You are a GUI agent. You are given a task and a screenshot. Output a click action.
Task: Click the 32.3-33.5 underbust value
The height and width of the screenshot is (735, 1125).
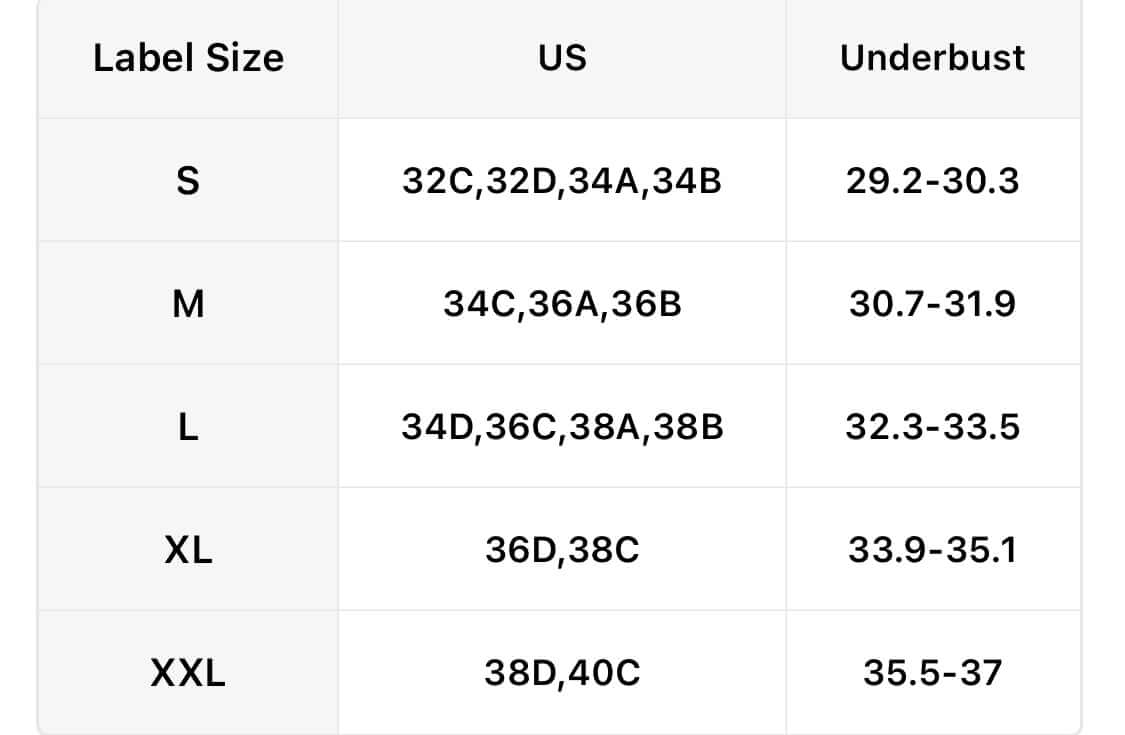(932, 427)
